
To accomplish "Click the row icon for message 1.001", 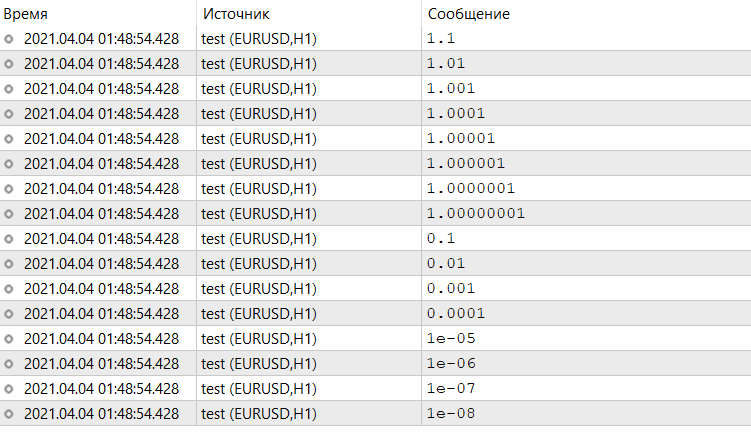I will [10, 89].
